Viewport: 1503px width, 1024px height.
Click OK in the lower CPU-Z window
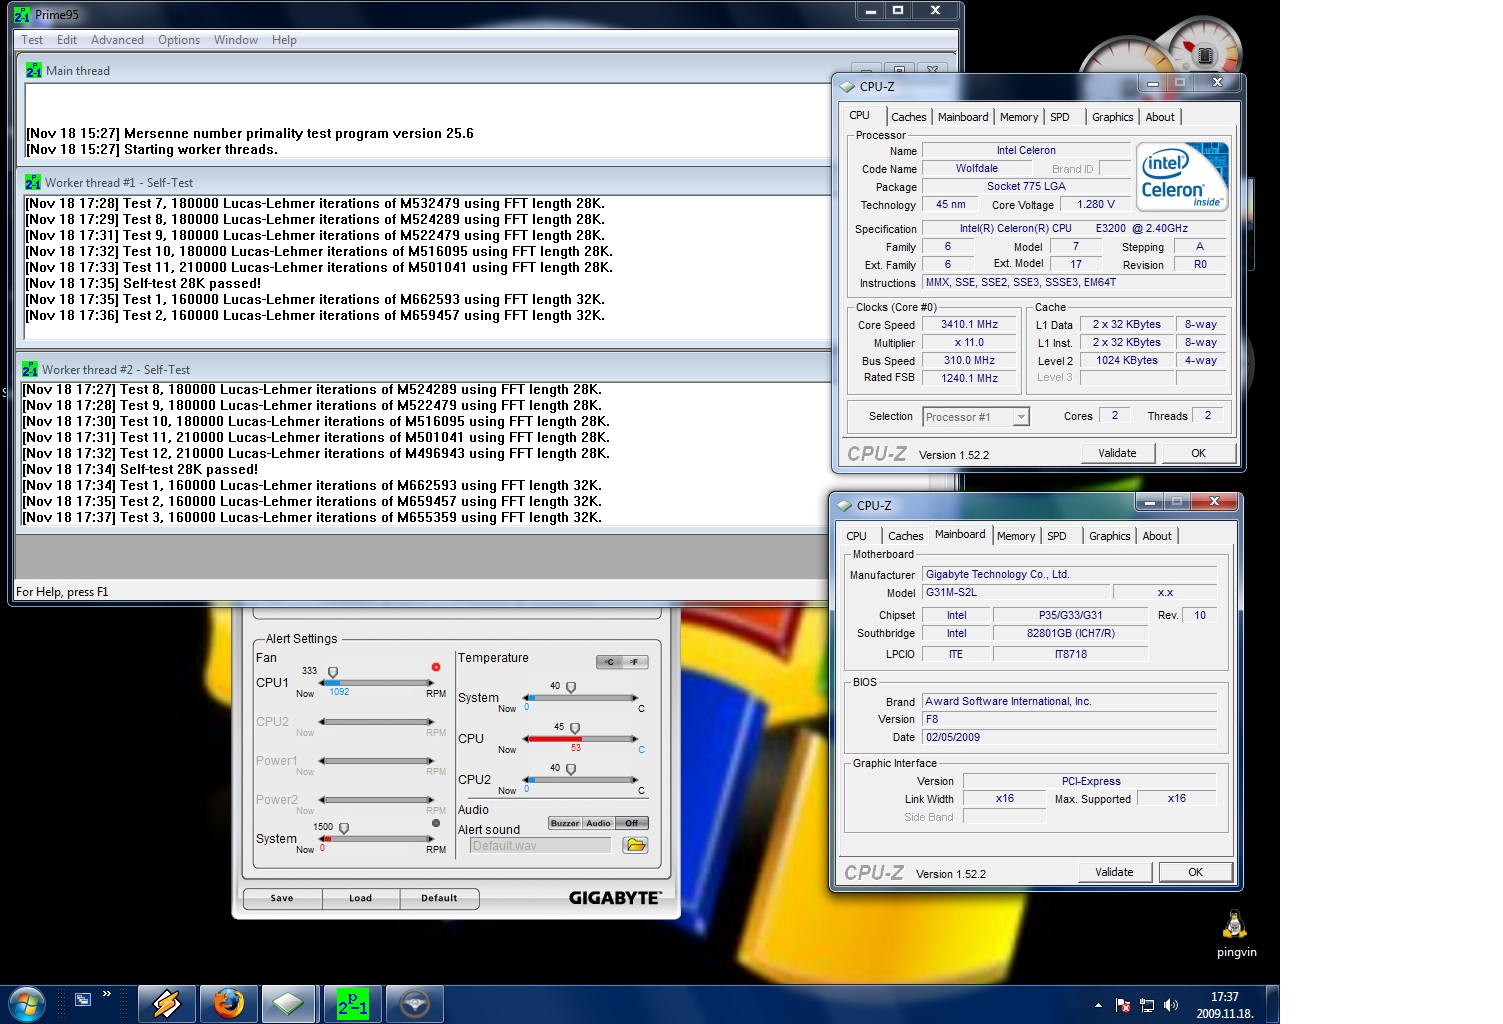click(x=1195, y=872)
